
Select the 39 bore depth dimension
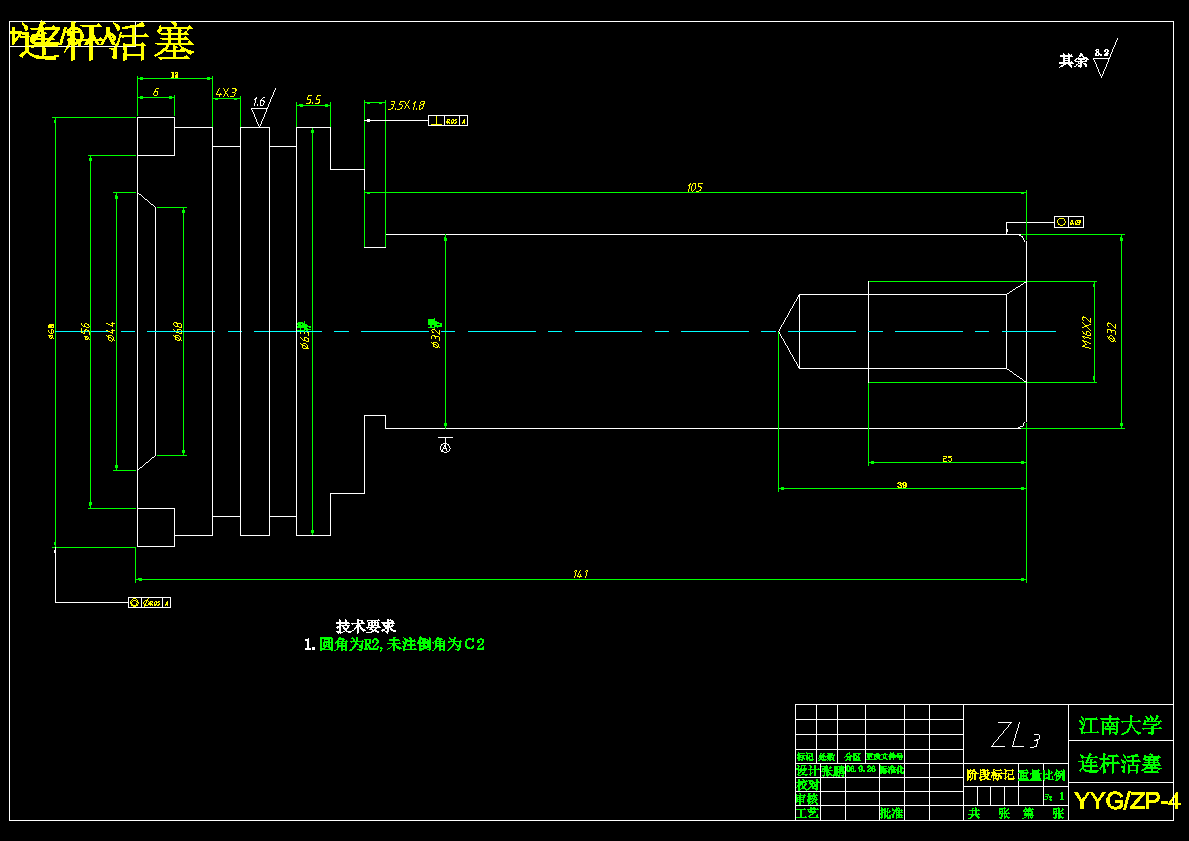[x=902, y=485]
